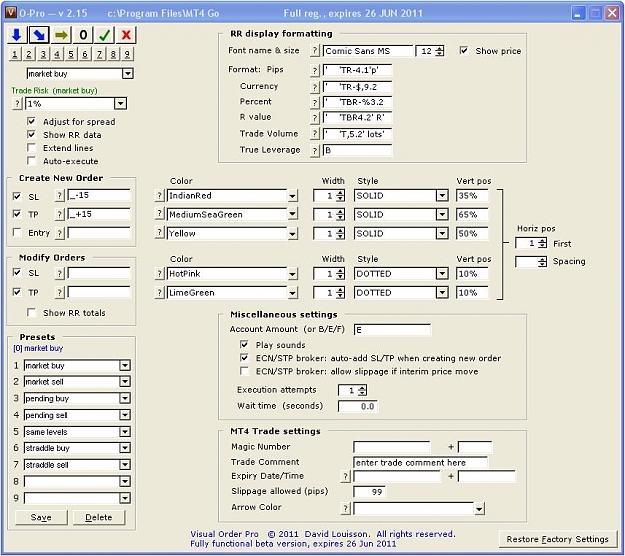Open the Arrow Color dropdown
The image size is (625, 556).
[x=480, y=509]
